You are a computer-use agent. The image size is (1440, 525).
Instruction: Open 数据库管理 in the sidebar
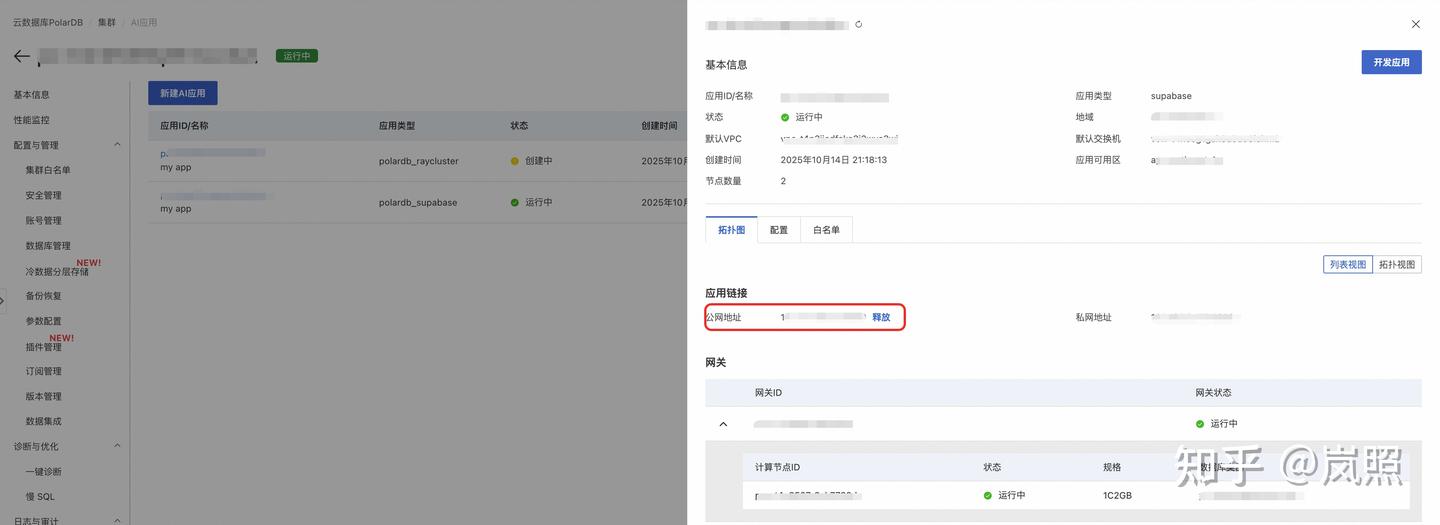pyautogui.click(x=48, y=245)
